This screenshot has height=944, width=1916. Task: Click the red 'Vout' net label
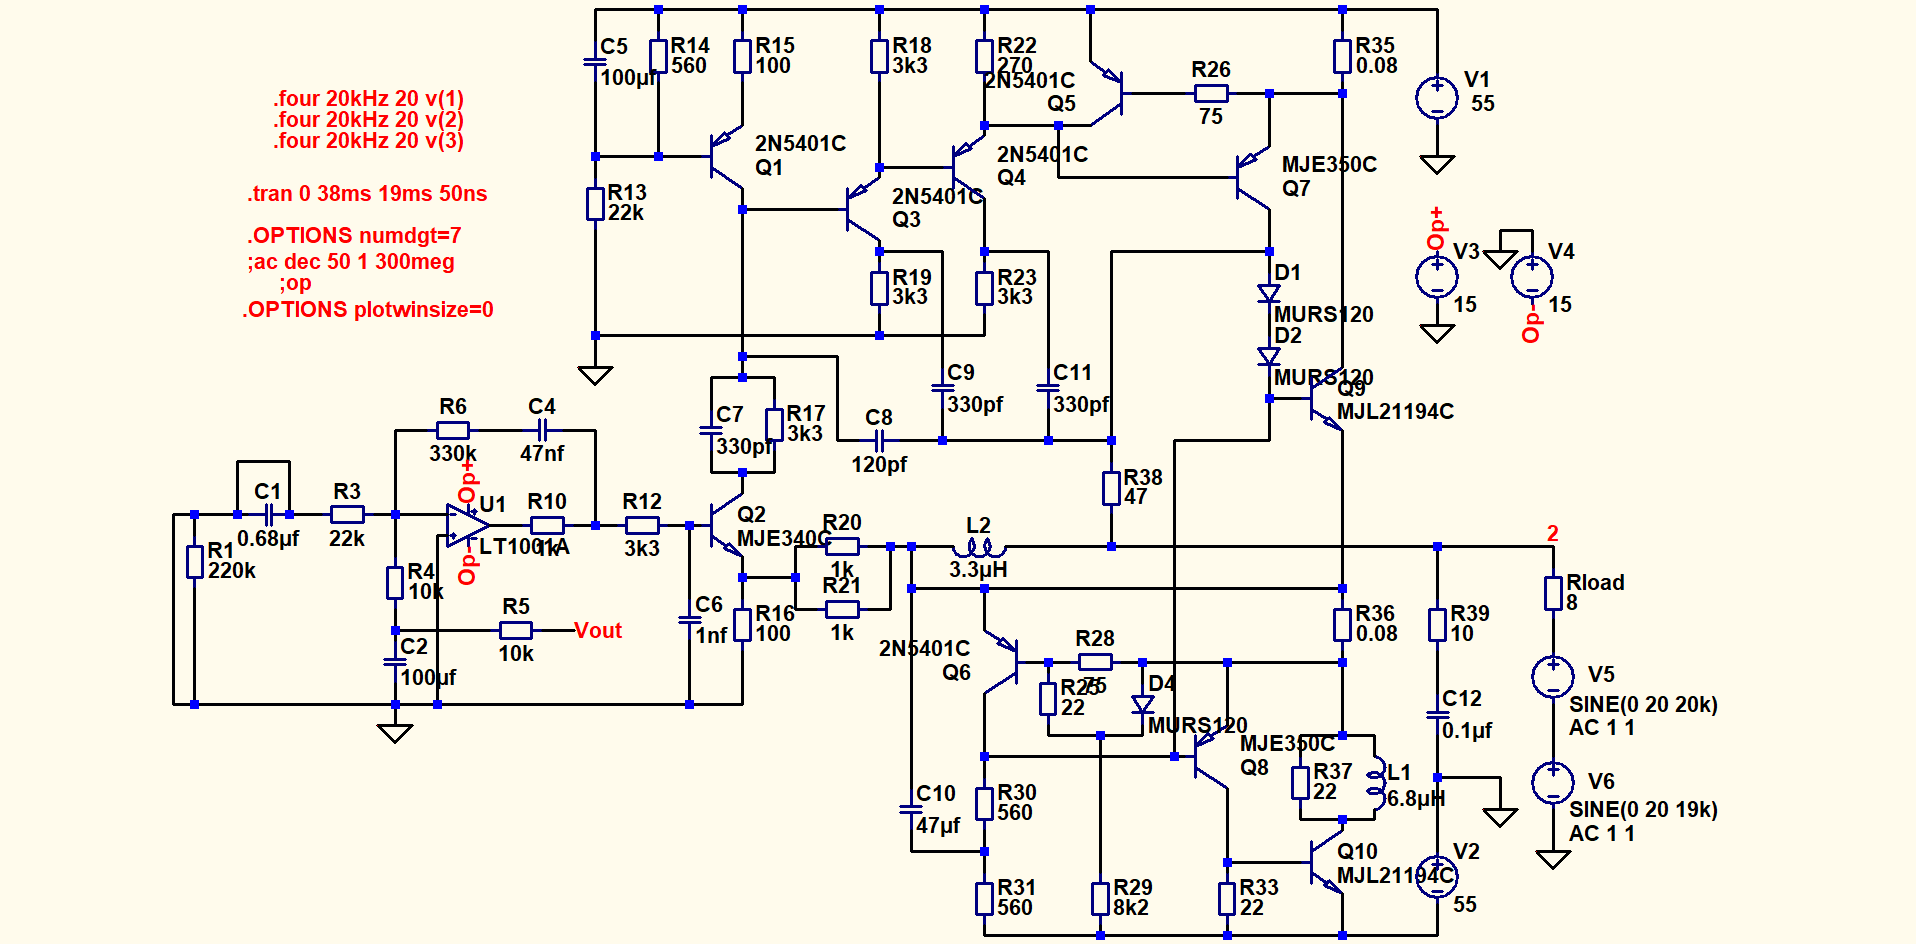[x=598, y=631]
